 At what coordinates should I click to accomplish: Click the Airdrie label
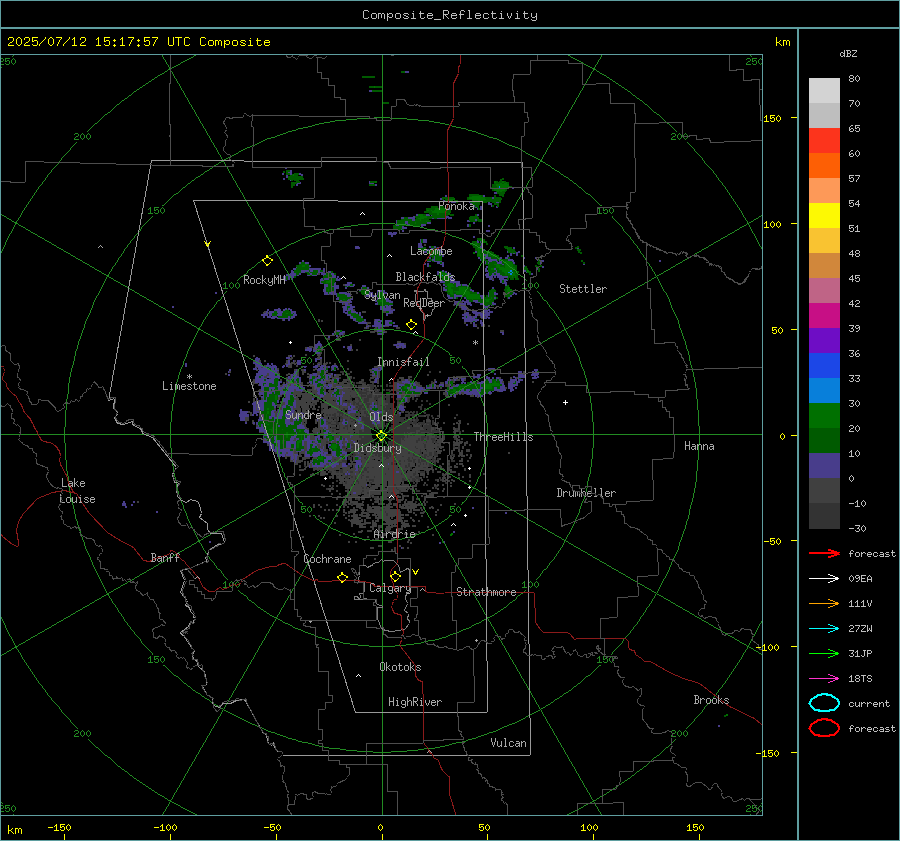point(394,534)
